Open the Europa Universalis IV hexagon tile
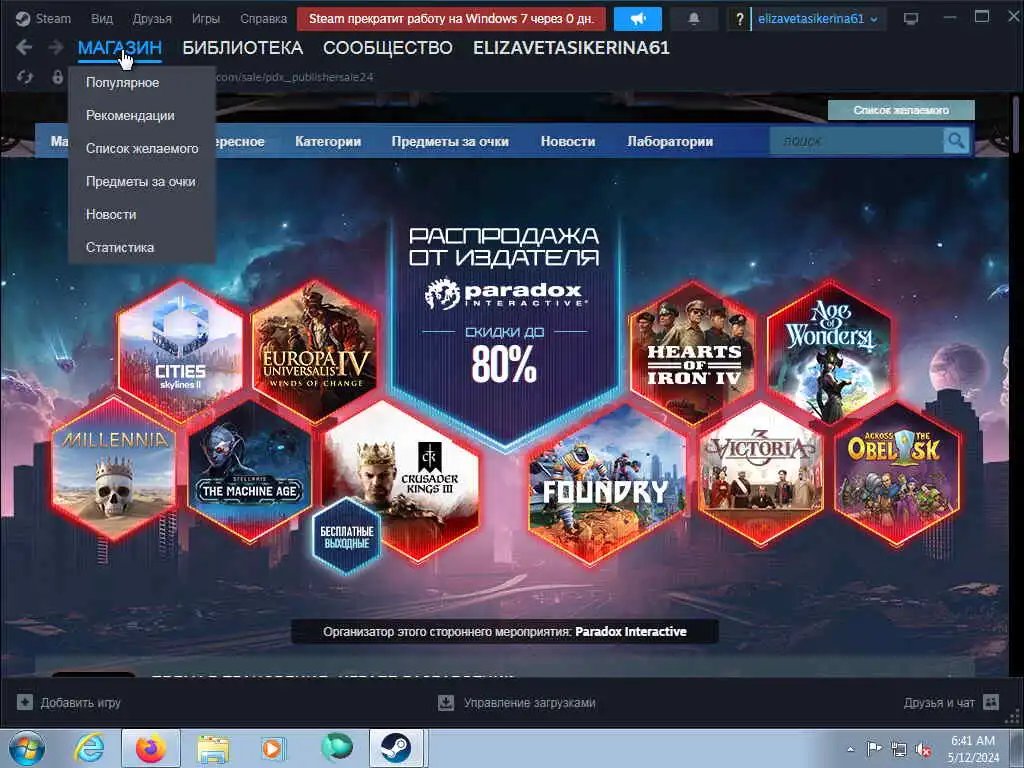1024x768 pixels. click(315, 350)
